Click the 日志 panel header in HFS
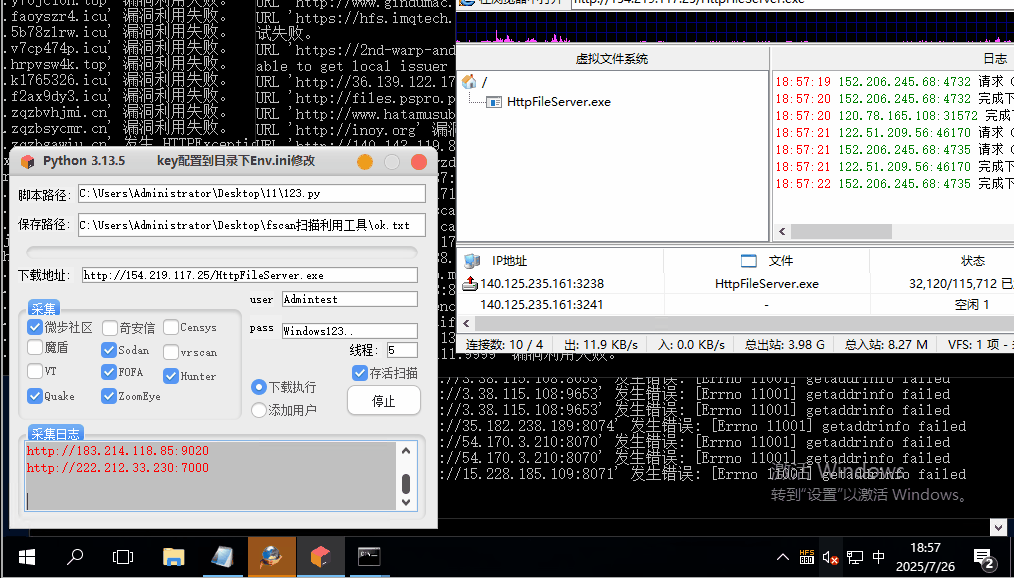The width and height of the screenshot is (1014, 578). [995, 59]
